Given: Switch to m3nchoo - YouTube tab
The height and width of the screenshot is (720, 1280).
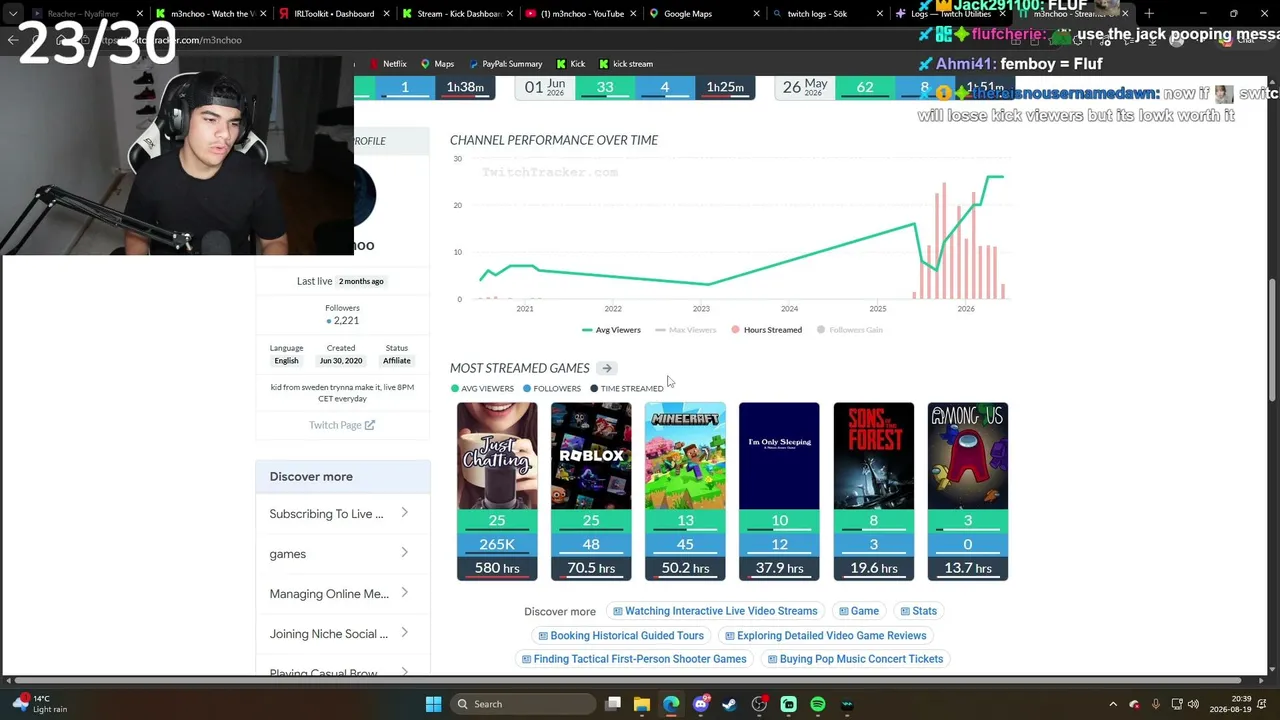Looking at the screenshot, I should coord(580,14).
